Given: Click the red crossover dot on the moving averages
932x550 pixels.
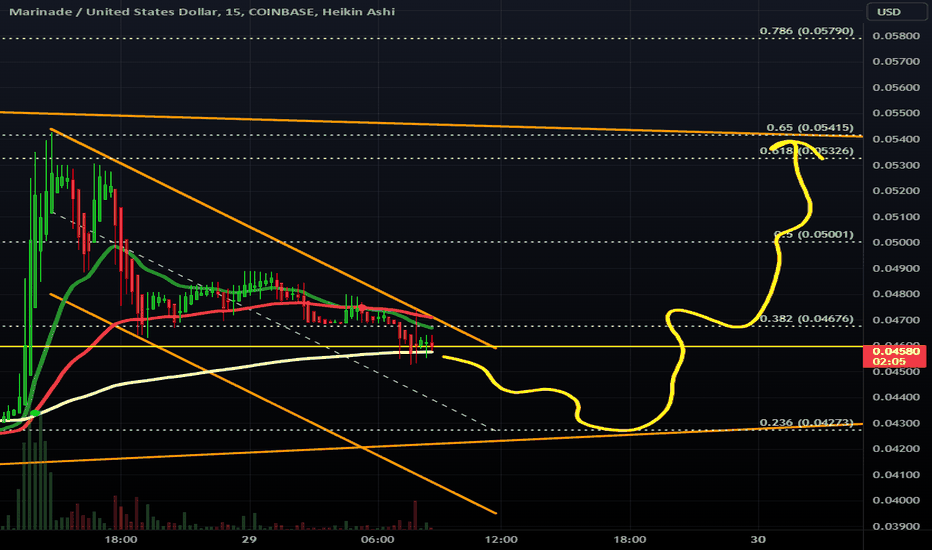Looking at the screenshot, I should [361, 307].
